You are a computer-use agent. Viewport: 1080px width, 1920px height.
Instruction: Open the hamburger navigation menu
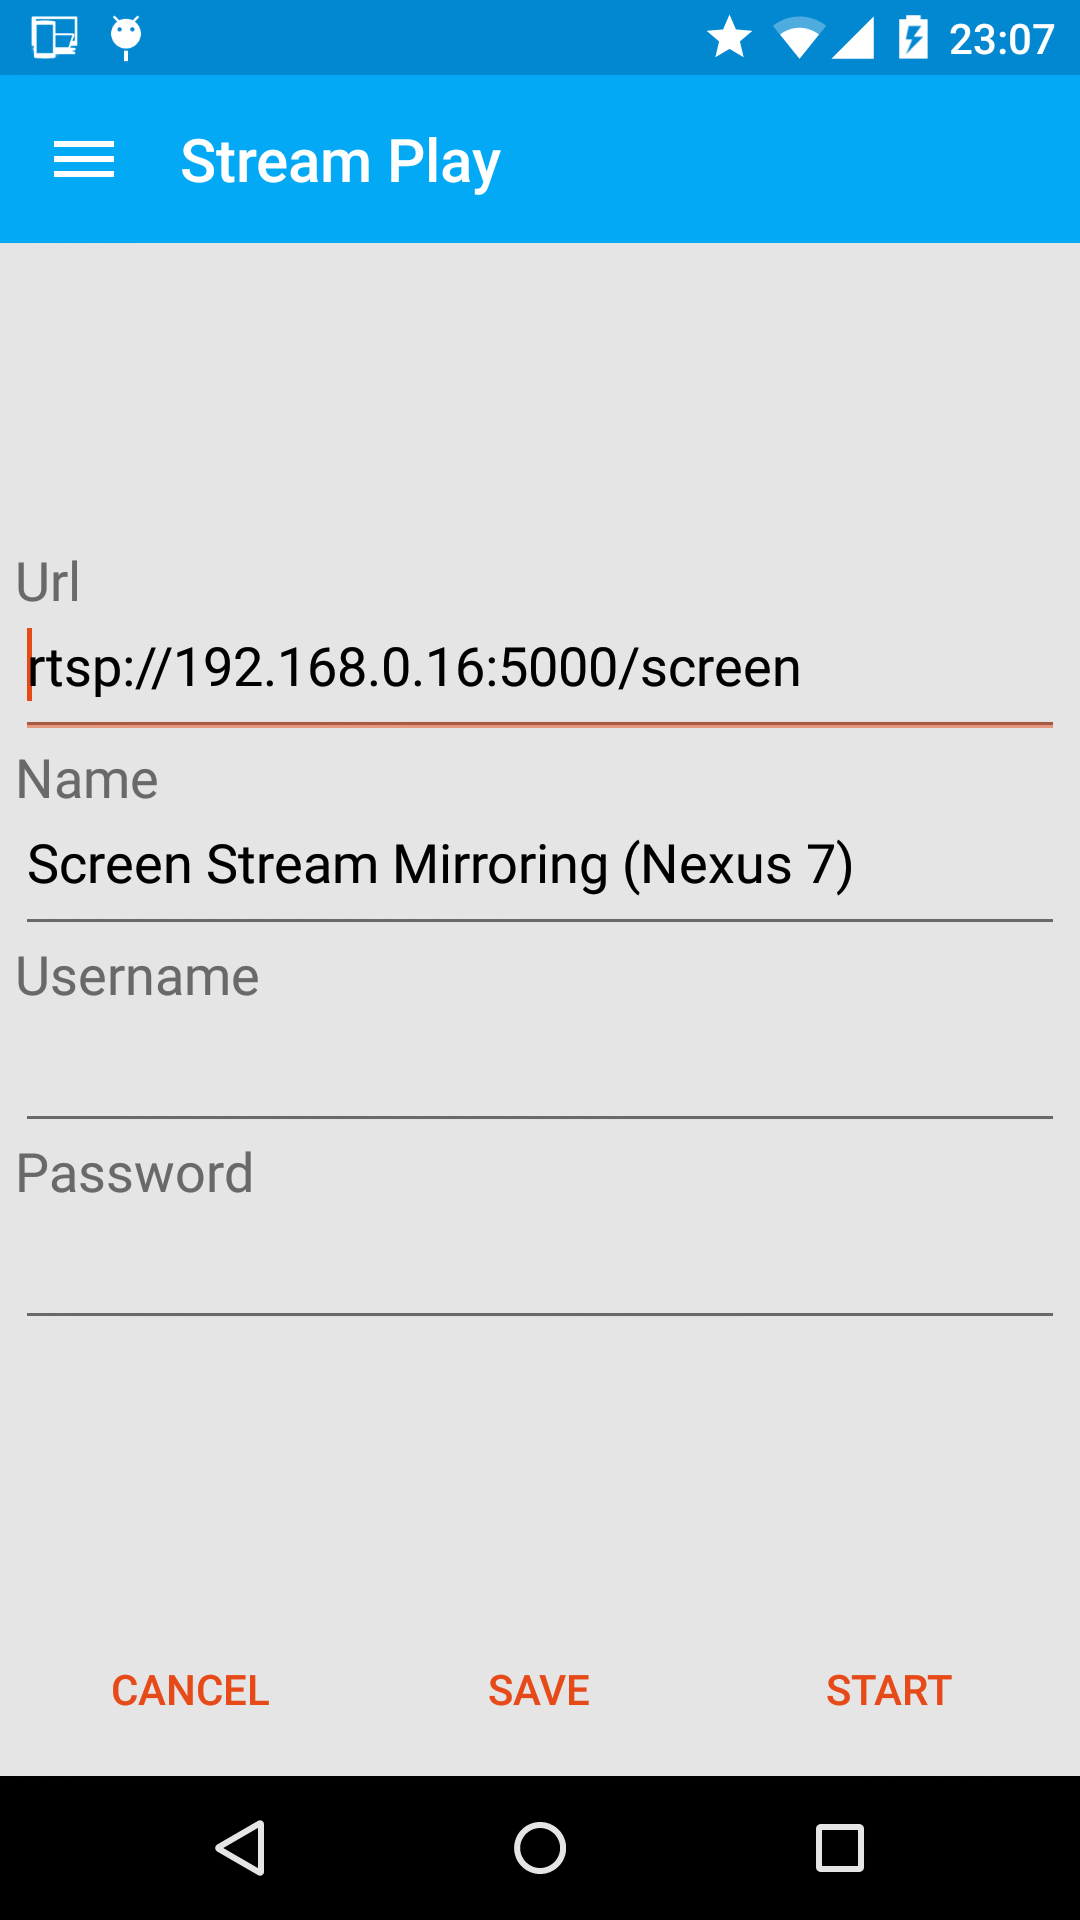(x=84, y=160)
